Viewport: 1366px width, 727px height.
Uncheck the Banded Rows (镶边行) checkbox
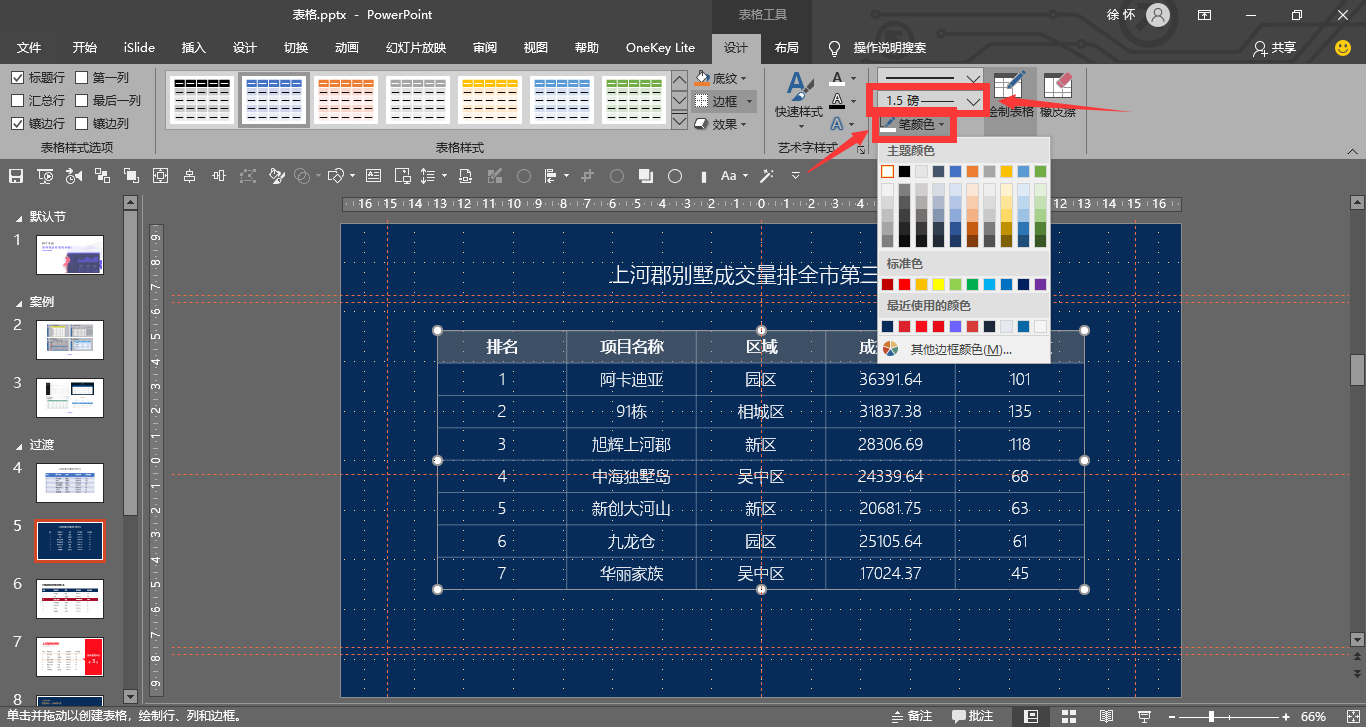tap(17, 123)
